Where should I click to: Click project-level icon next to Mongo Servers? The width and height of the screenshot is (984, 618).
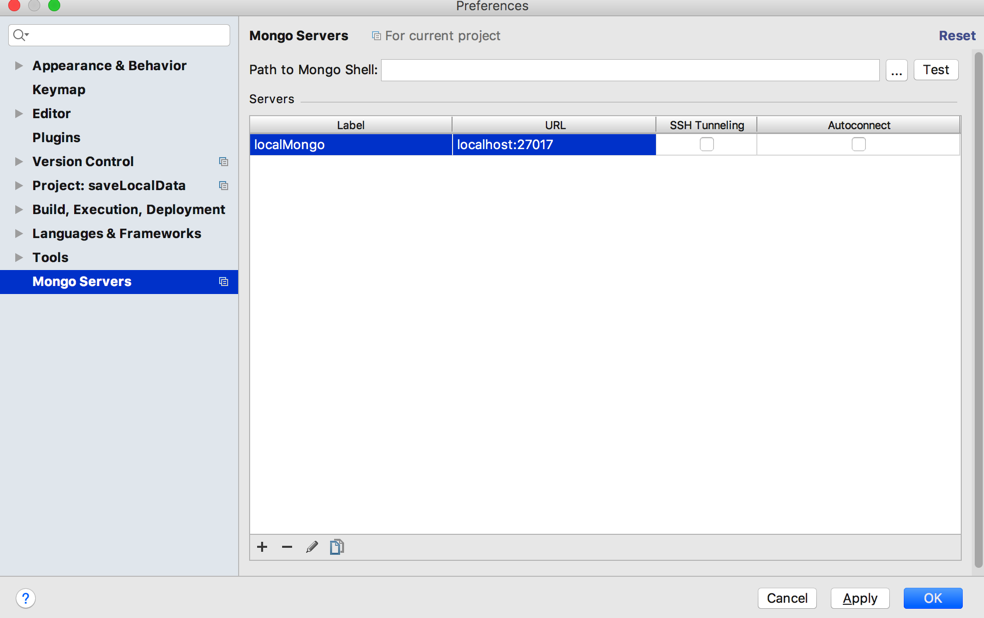223,282
